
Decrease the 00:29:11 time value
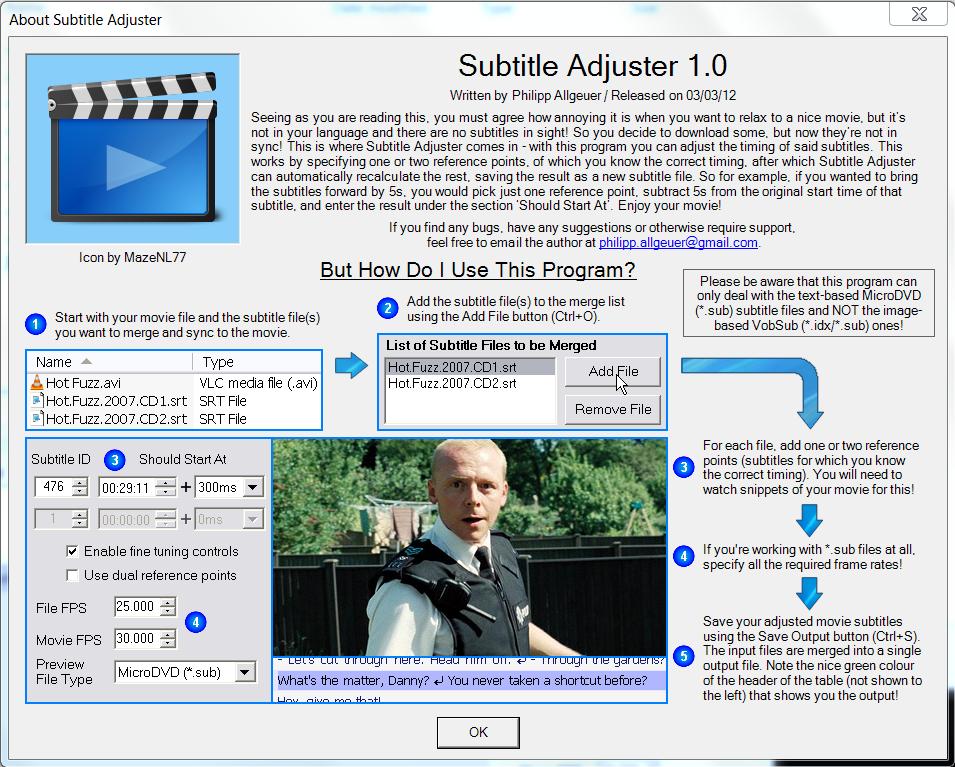[165, 492]
